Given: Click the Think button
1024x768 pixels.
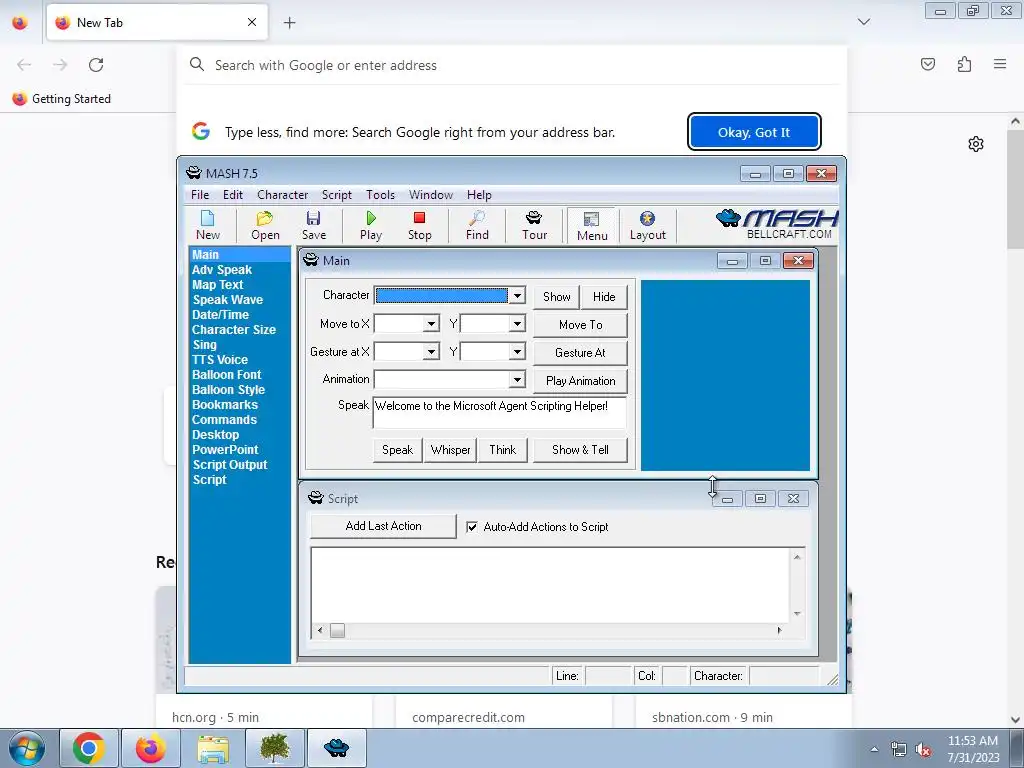Looking at the screenshot, I should point(502,450).
